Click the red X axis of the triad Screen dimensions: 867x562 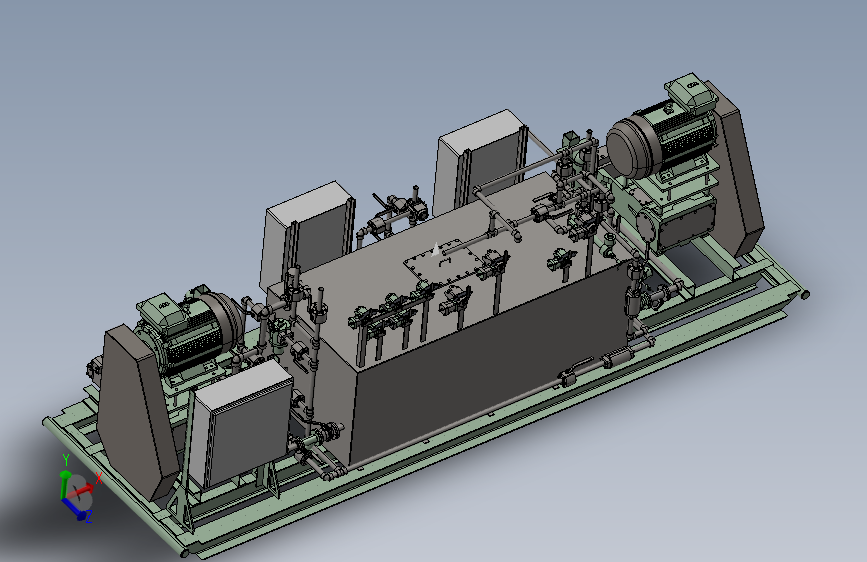[x=83, y=490]
